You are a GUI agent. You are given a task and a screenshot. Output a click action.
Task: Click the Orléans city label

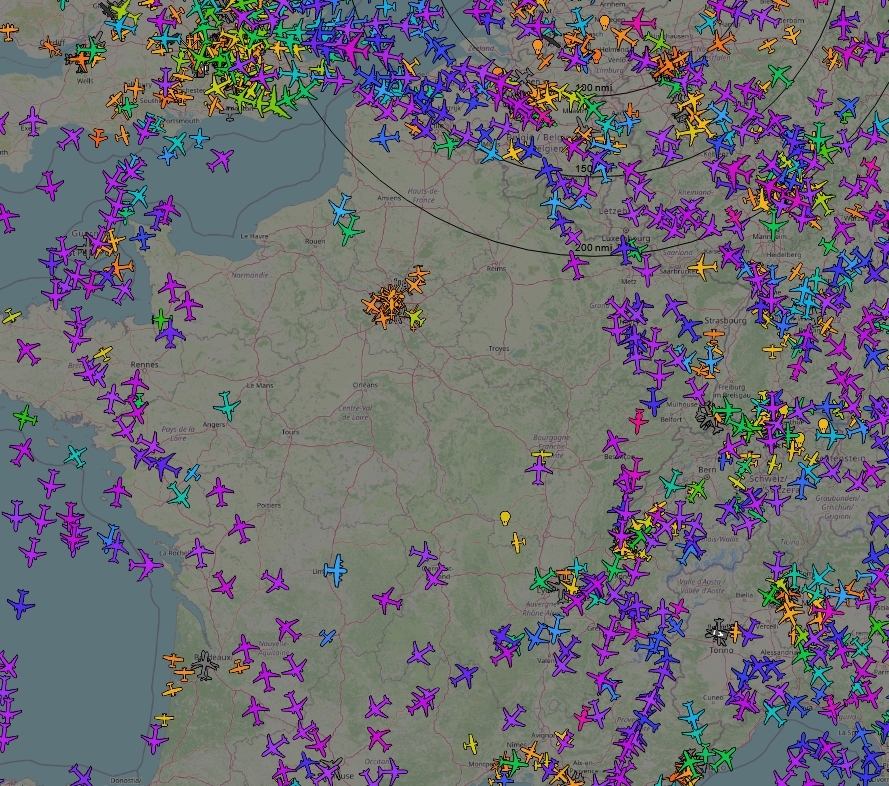(365, 385)
